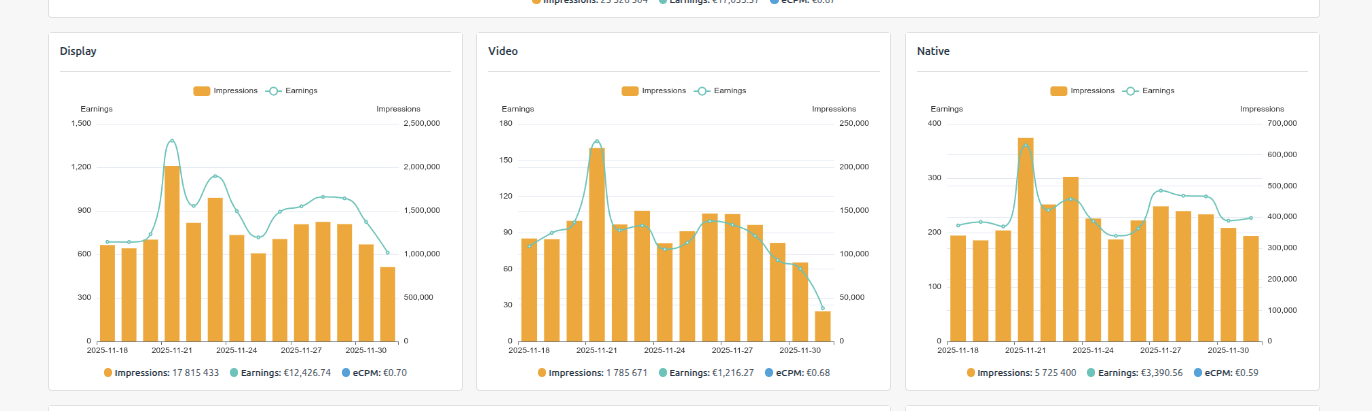
Task: Toggle Impressions legend in Display chart
Action: click(226, 91)
